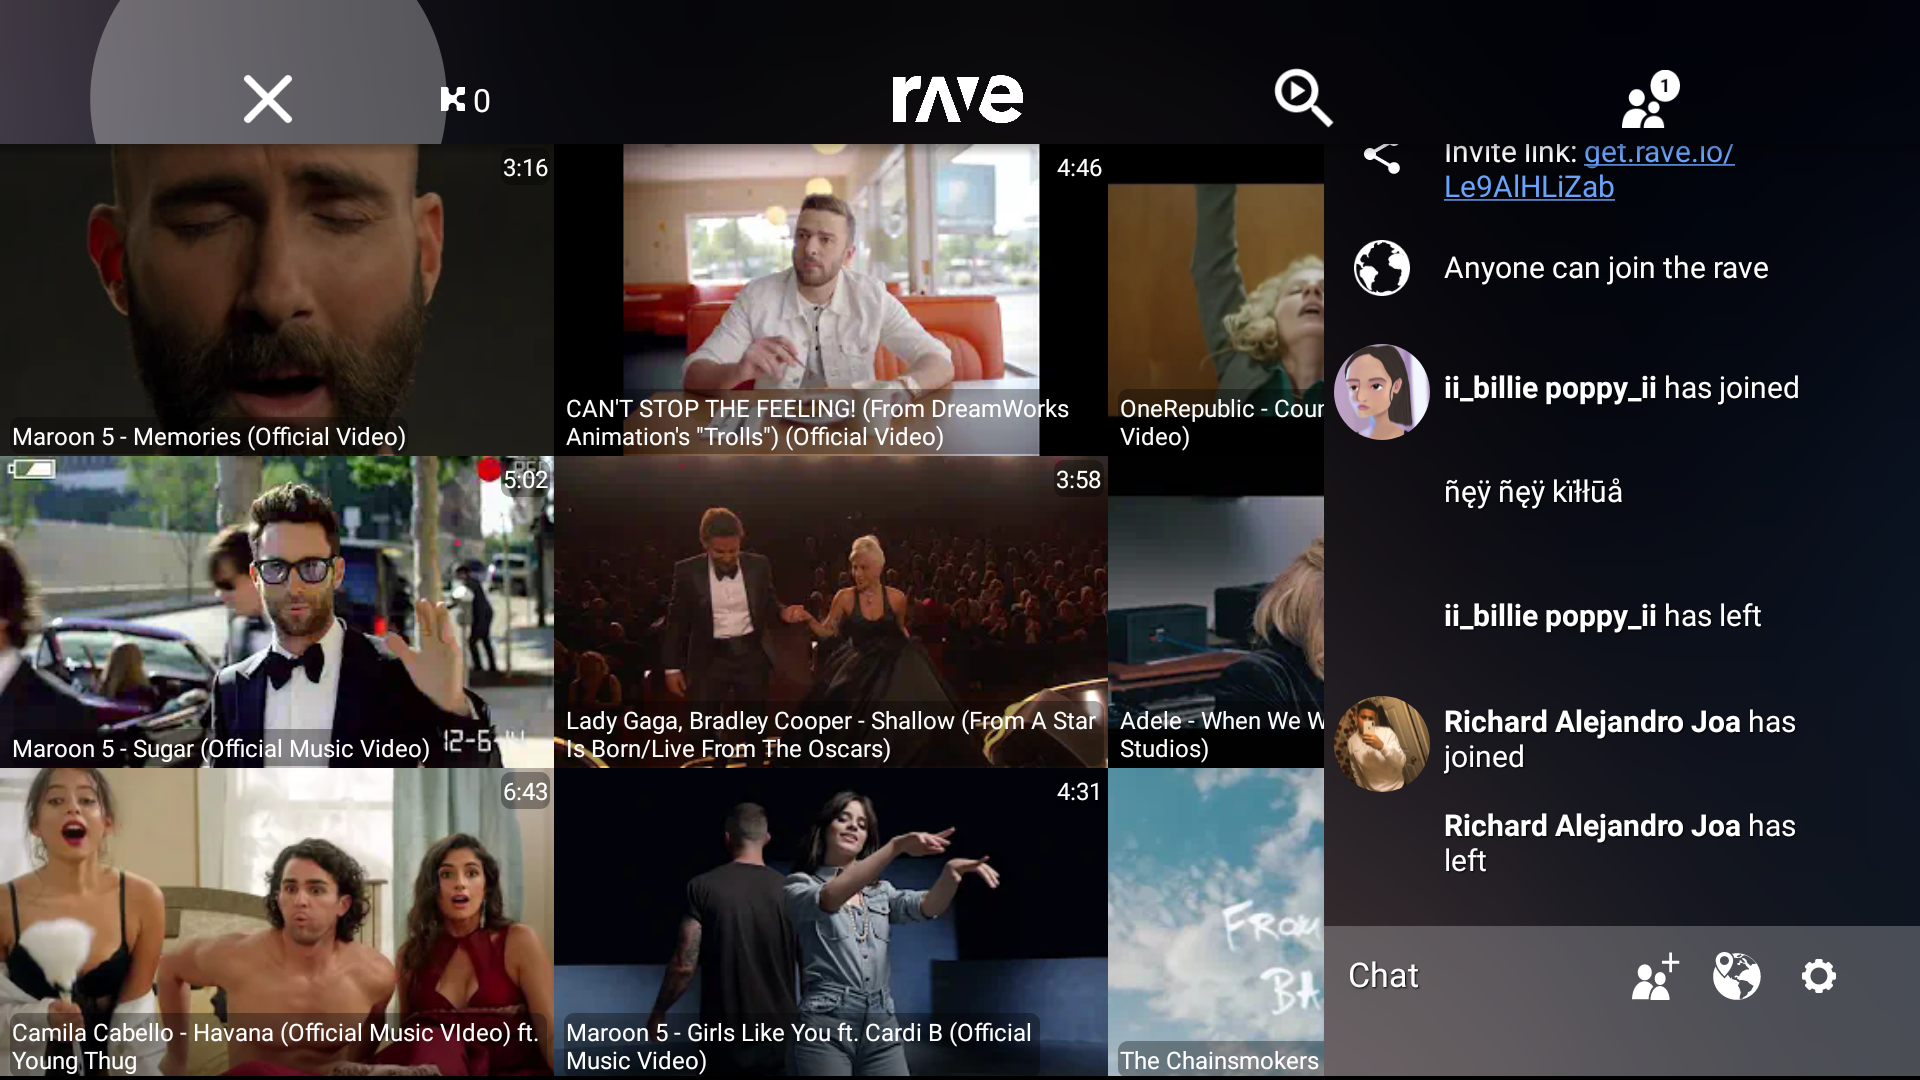
Task: Tap the add friends icon
Action: point(1655,976)
